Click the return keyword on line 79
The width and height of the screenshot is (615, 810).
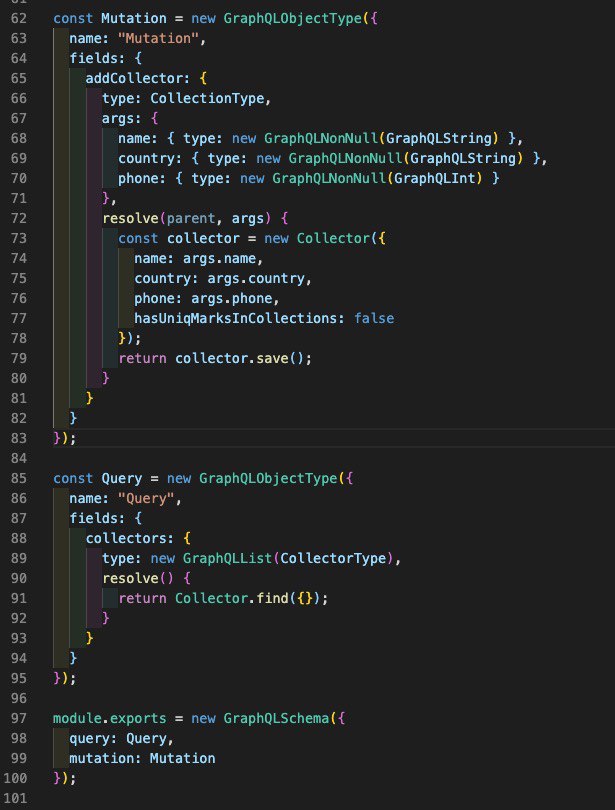(142, 358)
